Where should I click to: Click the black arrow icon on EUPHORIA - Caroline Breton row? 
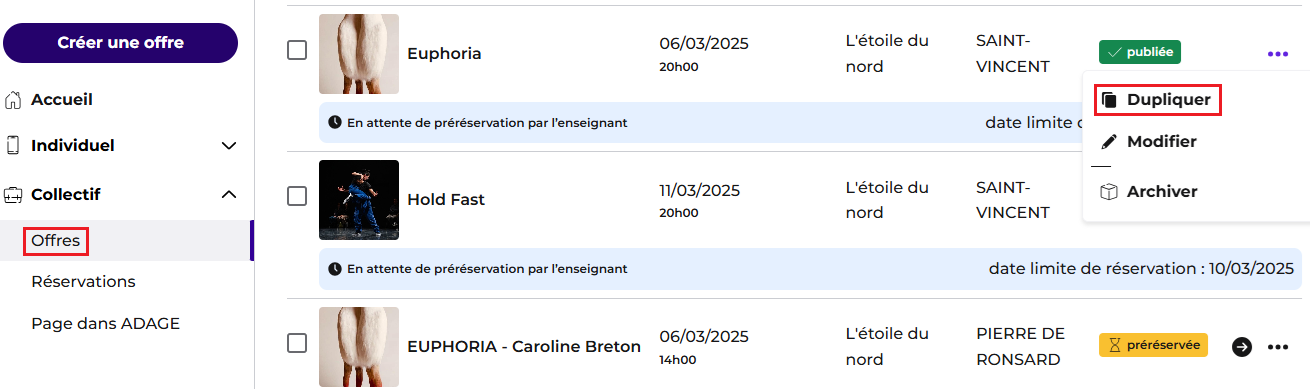click(1241, 347)
